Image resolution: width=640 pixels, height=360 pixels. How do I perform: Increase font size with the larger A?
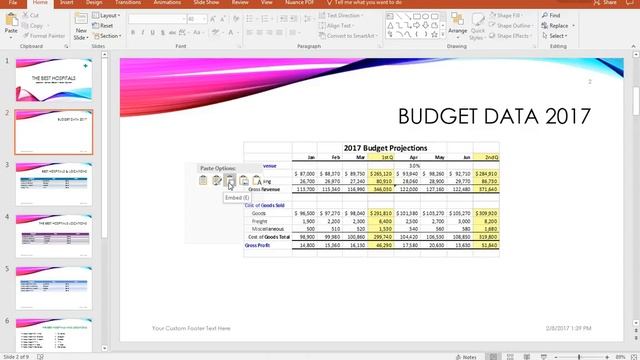click(x=213, y=19)
